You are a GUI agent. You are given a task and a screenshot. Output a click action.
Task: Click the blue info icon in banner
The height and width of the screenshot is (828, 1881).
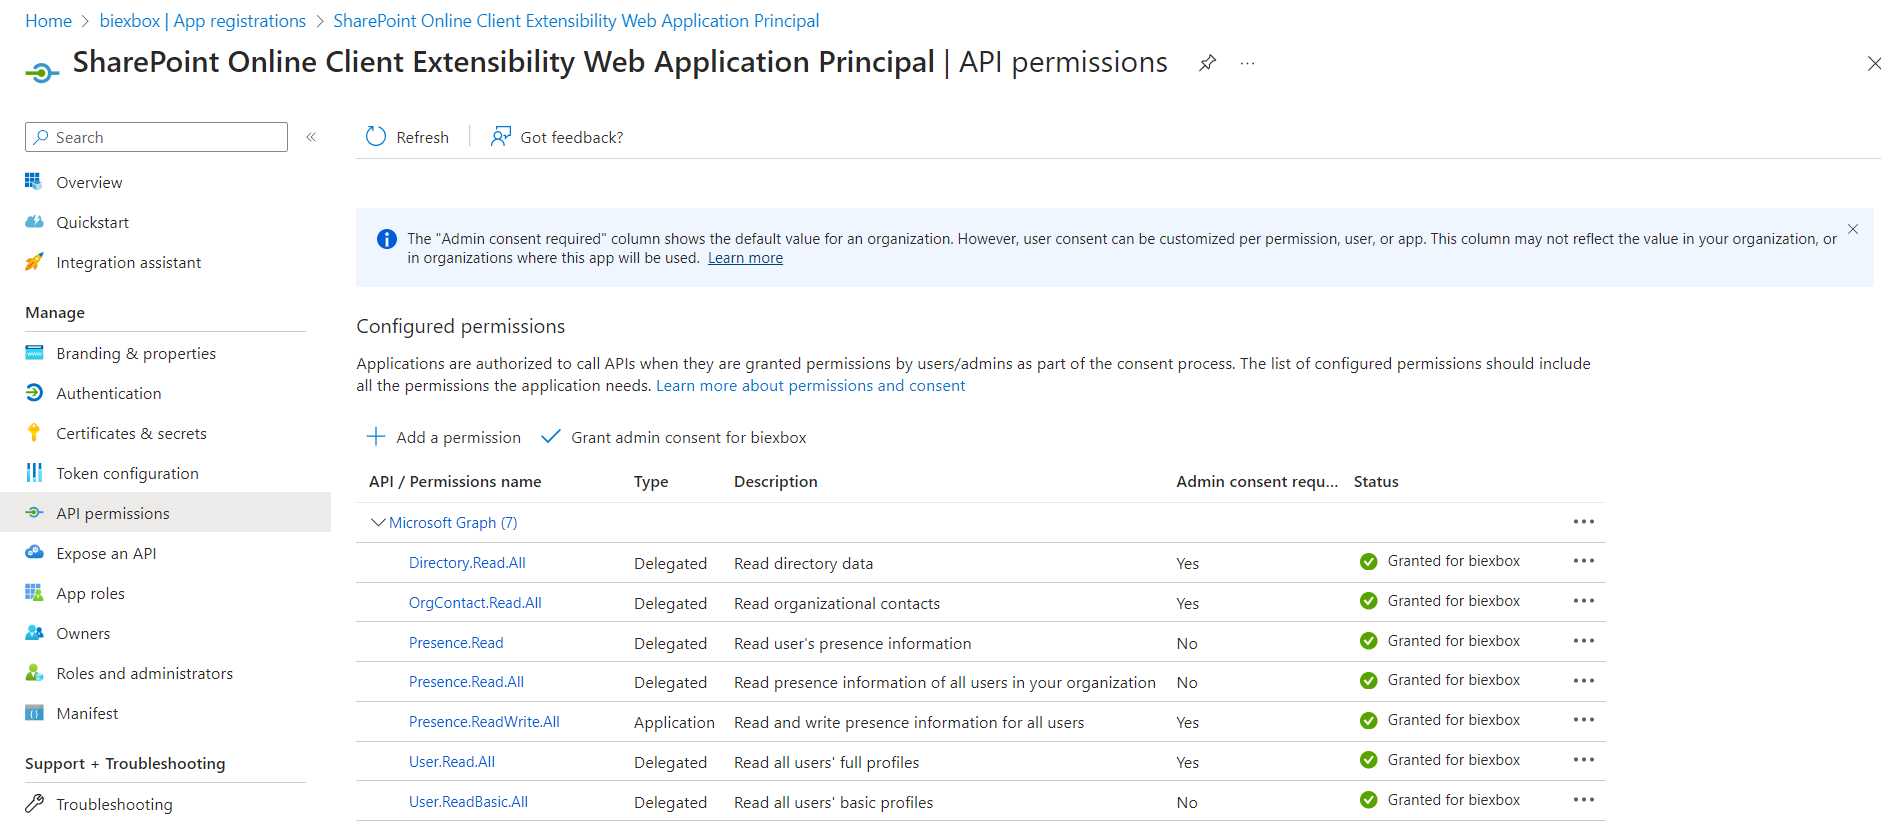[386, 239]
